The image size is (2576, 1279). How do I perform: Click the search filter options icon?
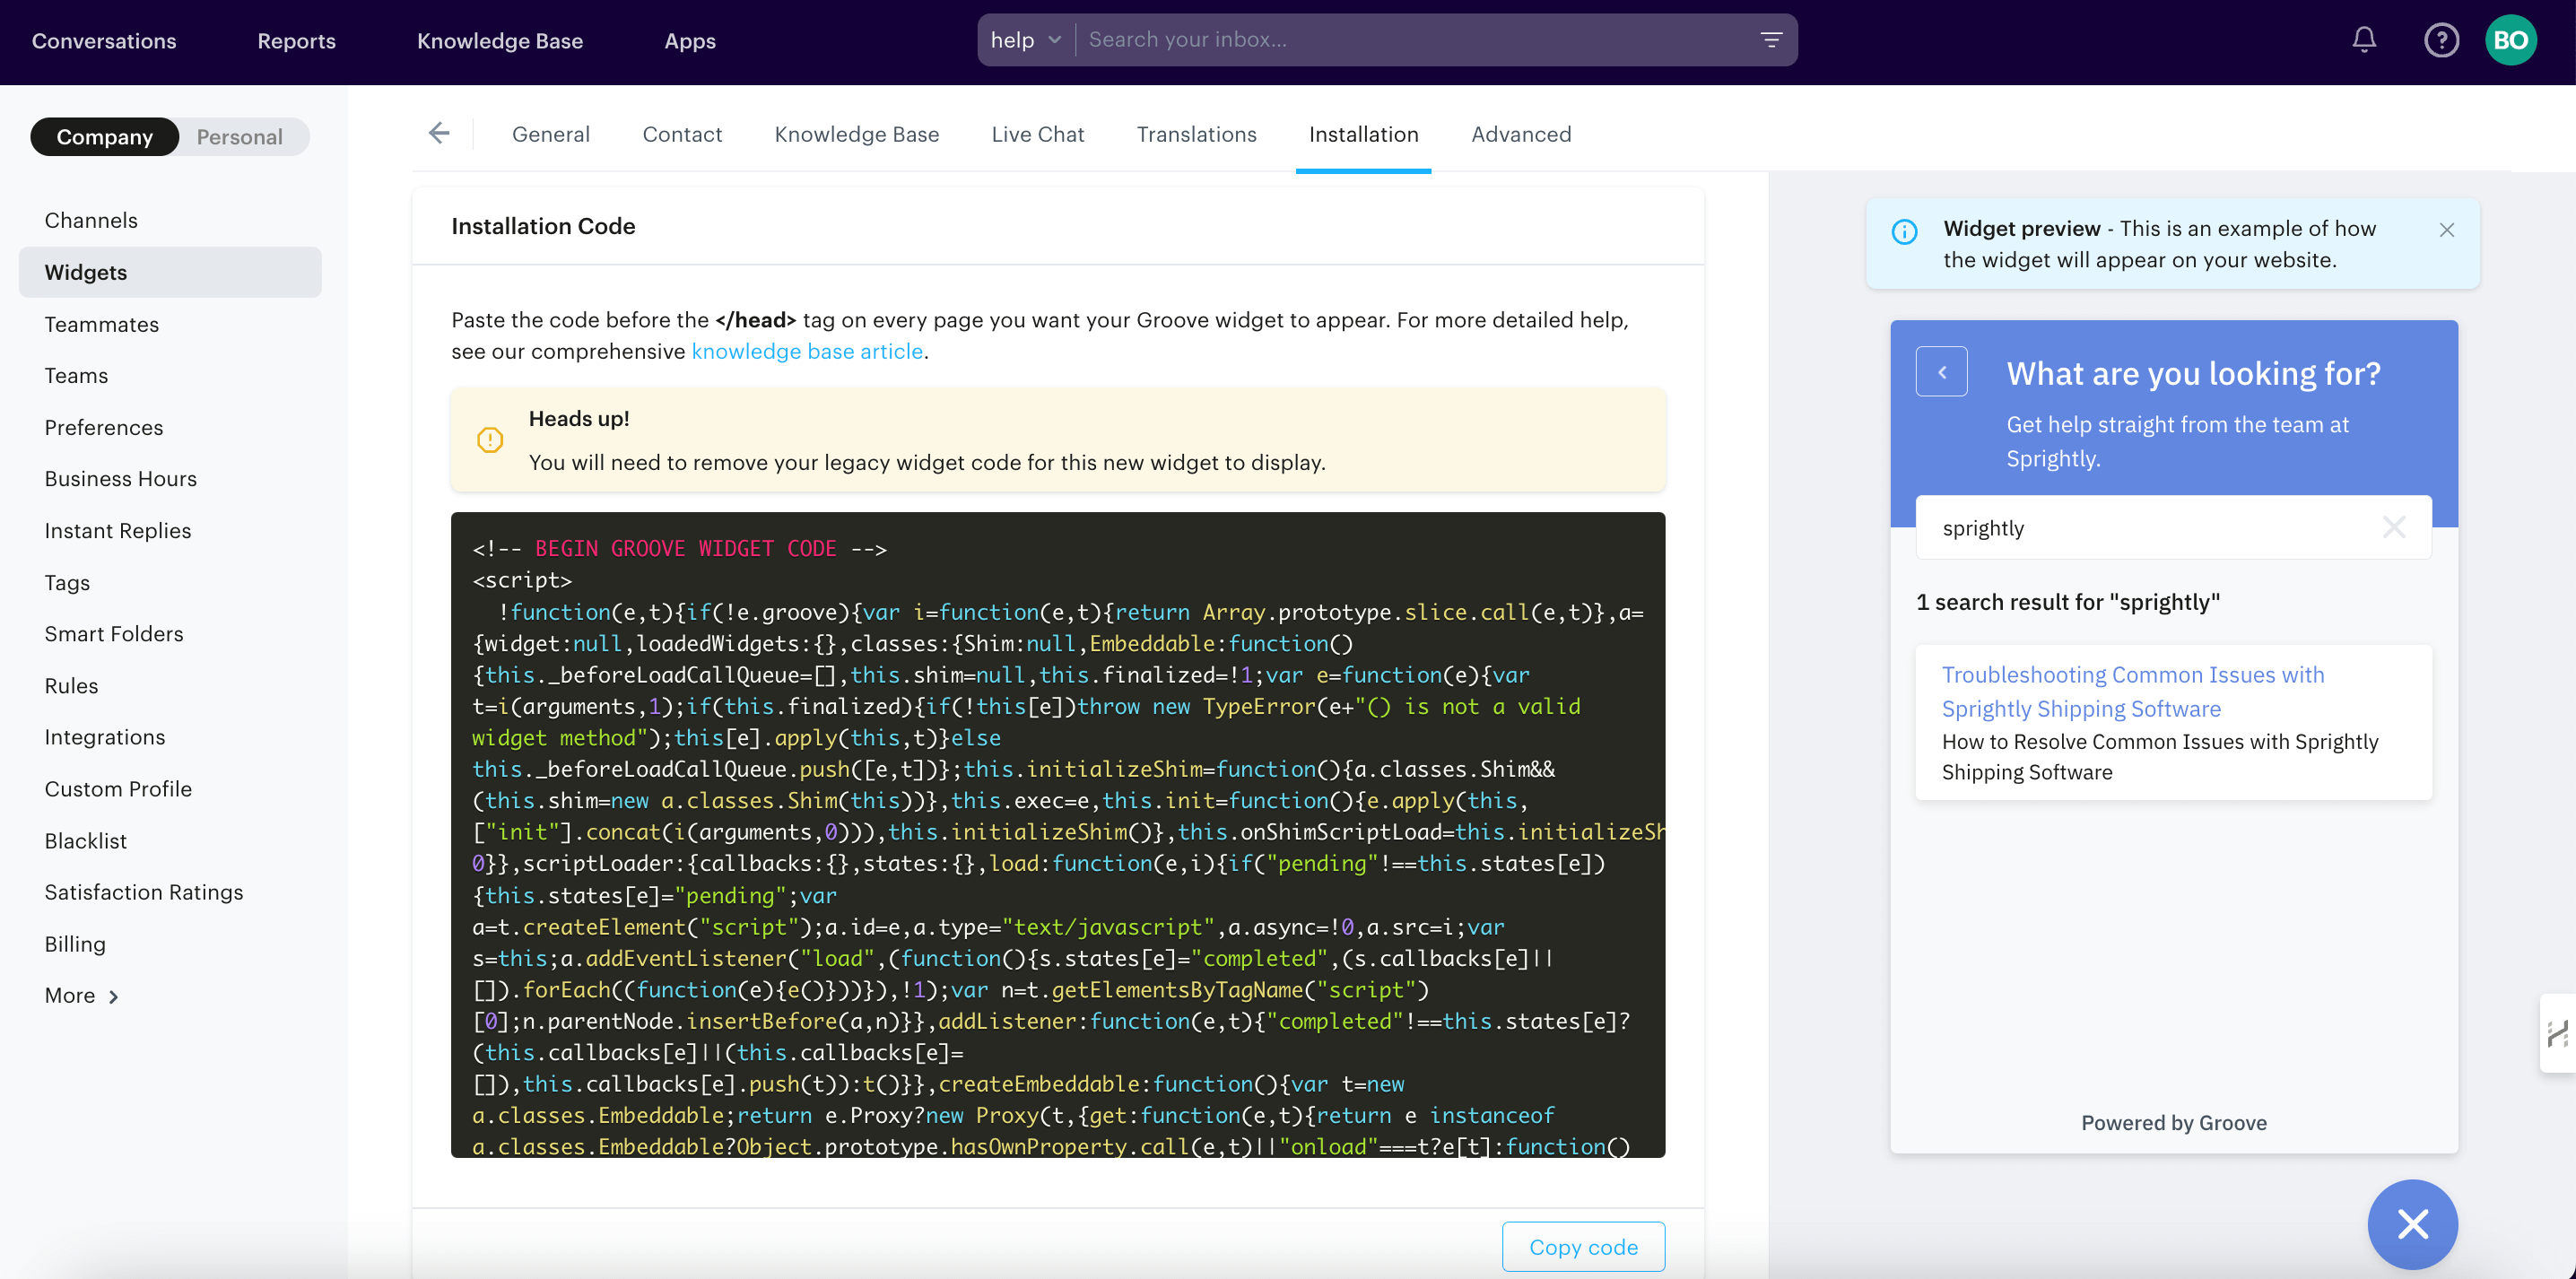pos(1771,40)
